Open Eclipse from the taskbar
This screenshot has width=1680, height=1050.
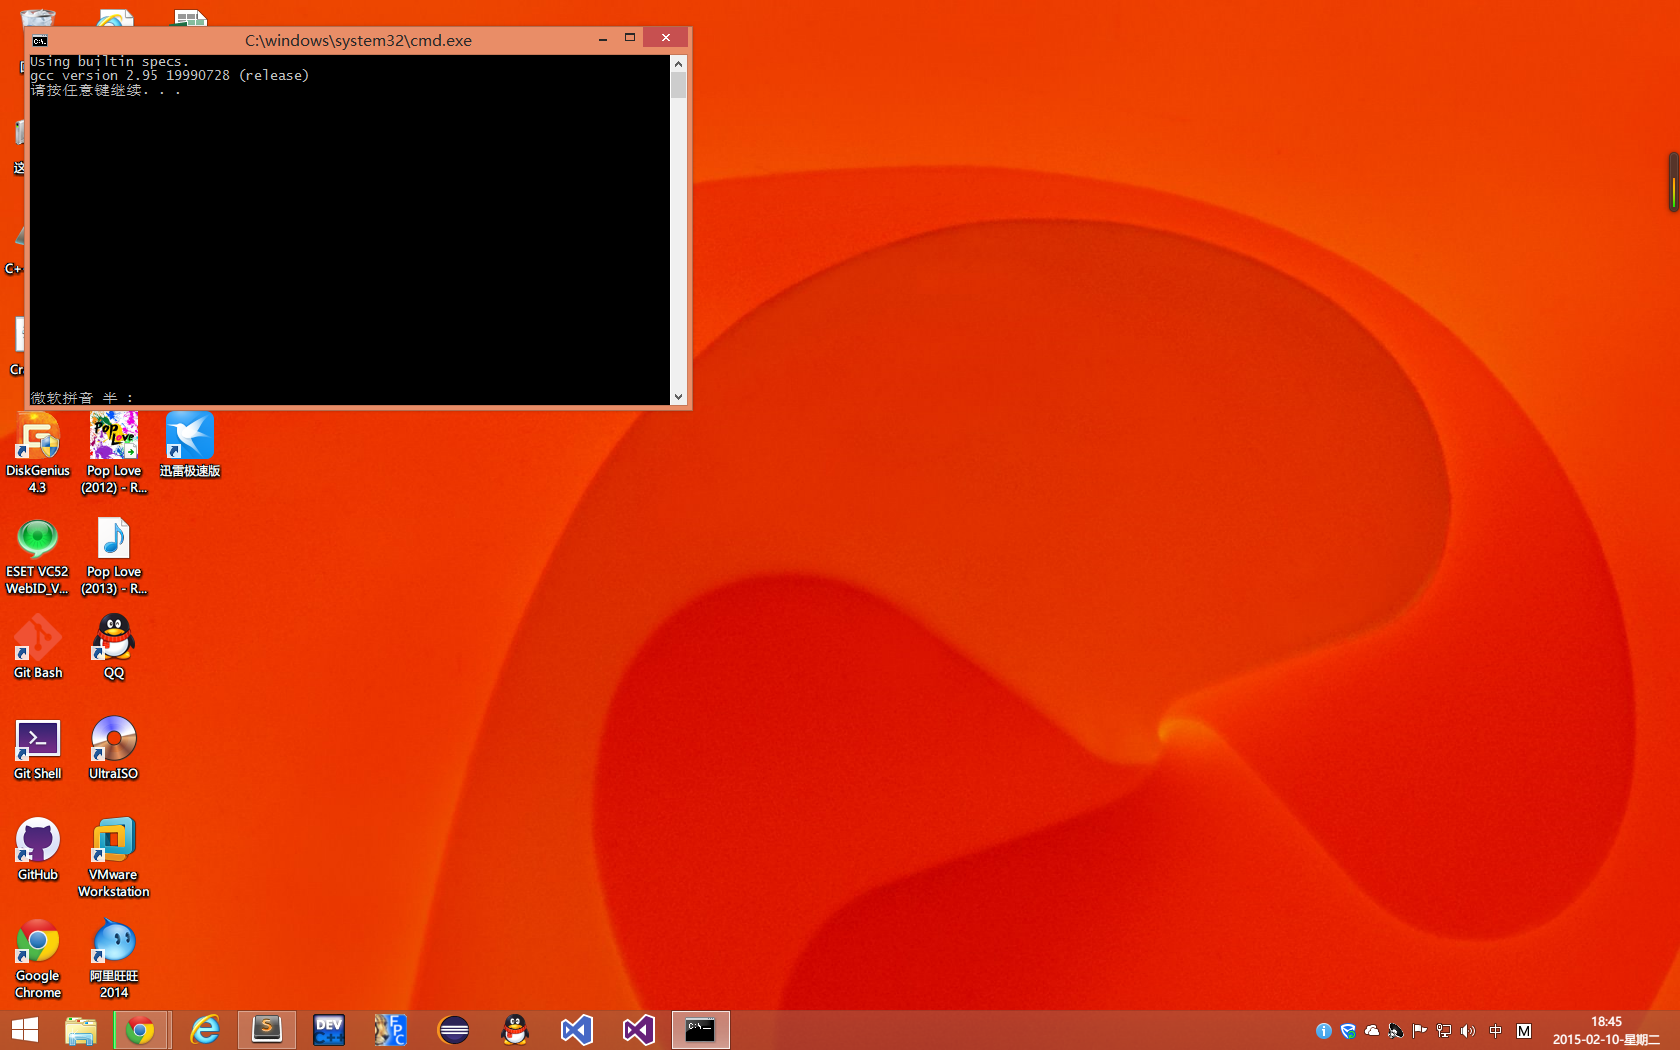point(453,1030)
